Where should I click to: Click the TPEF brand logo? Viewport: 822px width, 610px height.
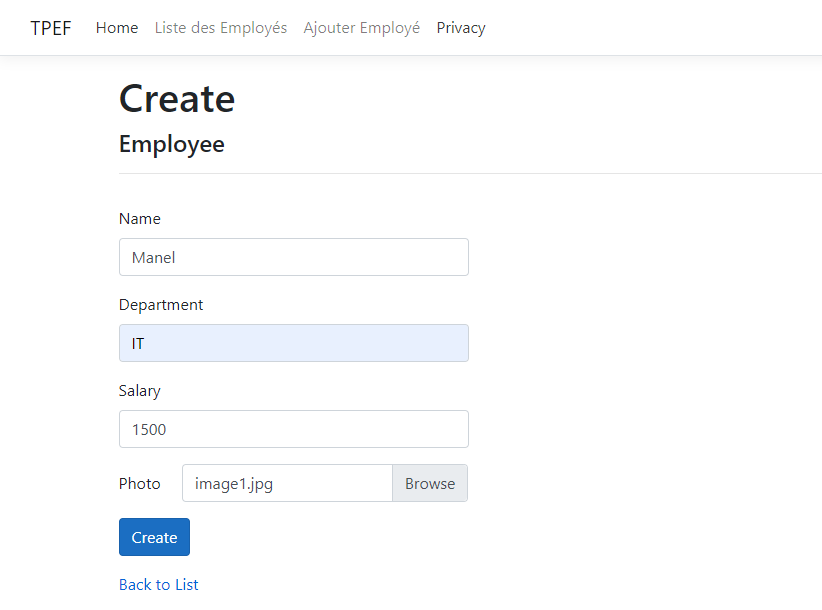tap(50, 27)
